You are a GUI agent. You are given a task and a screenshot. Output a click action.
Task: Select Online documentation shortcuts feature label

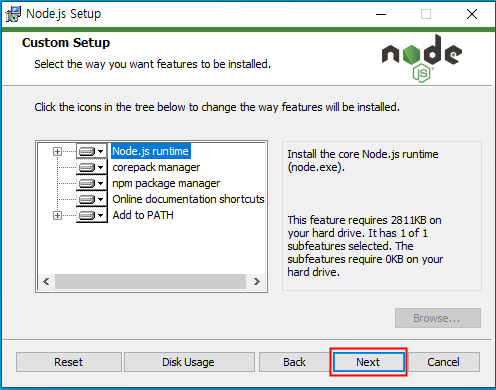pyautogui.click(x=188, y=199)
